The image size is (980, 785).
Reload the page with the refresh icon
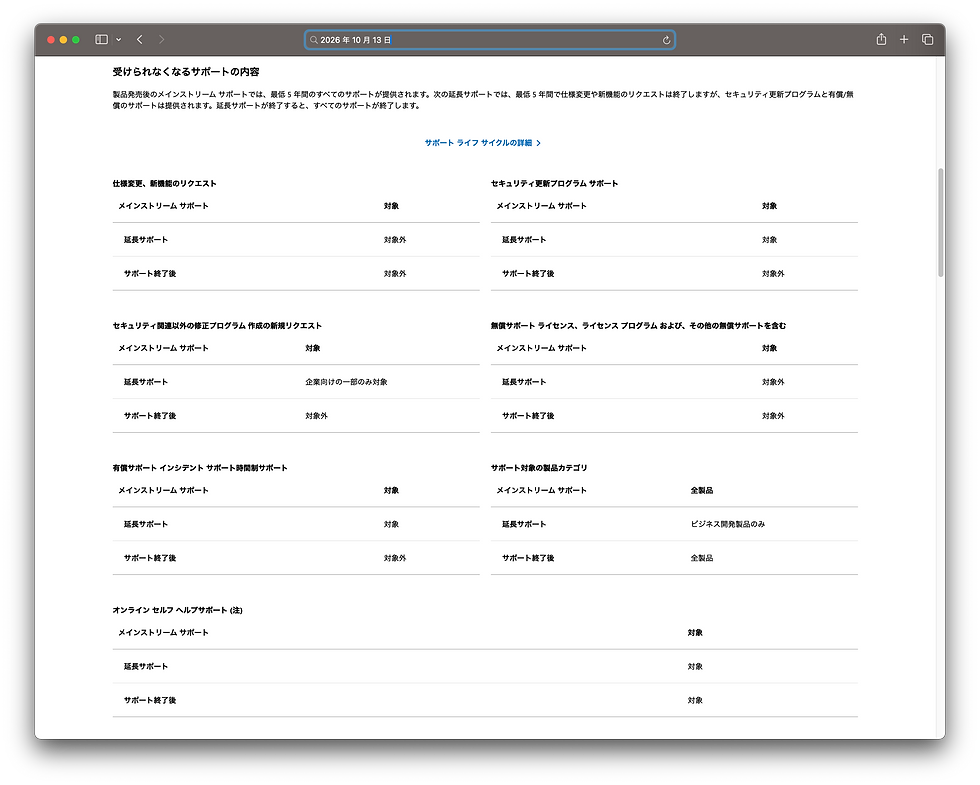point(666,40)
